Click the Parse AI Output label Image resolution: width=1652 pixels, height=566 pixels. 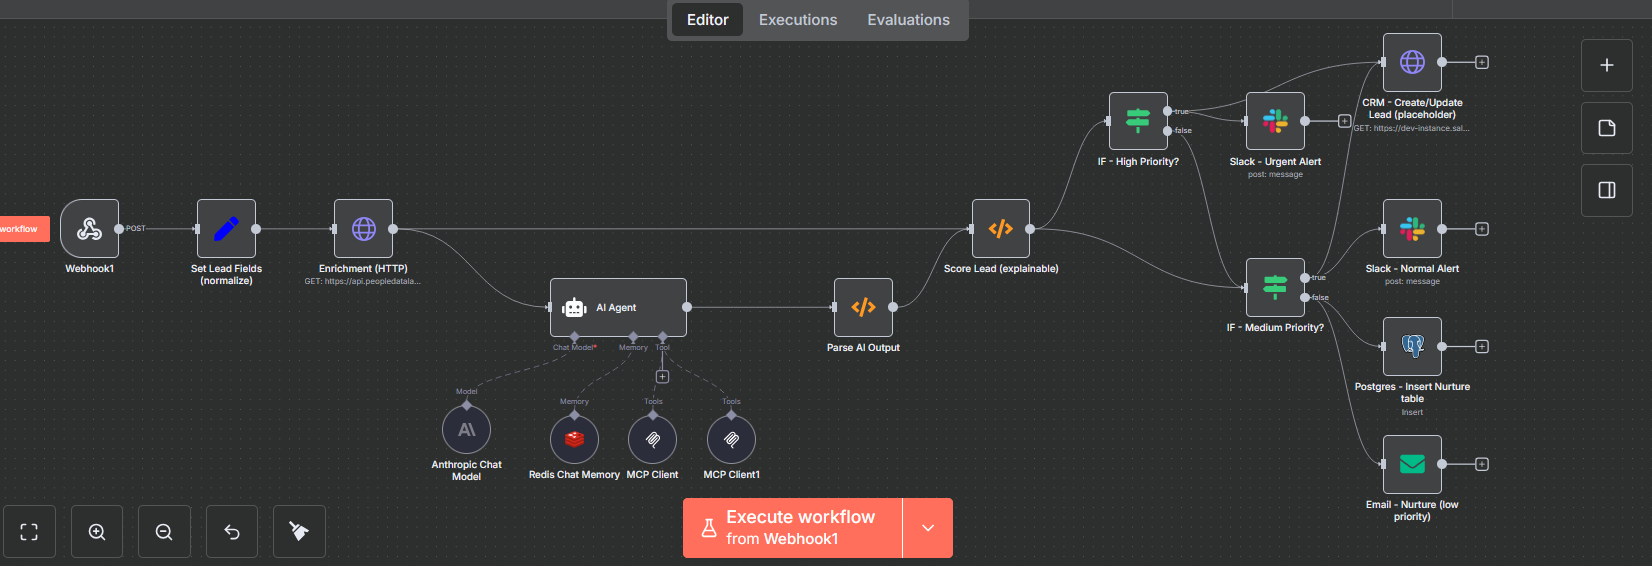[x=863, y=348]
